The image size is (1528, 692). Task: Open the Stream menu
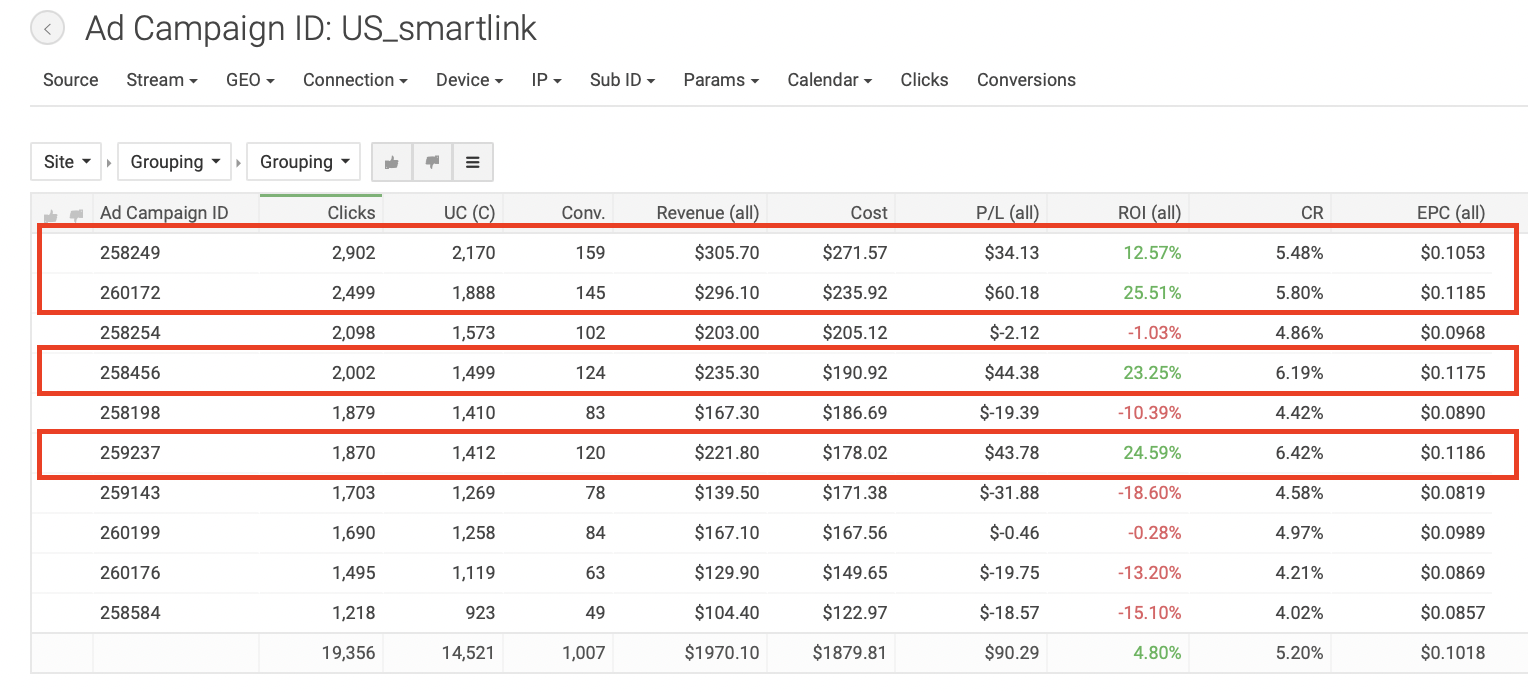coord(161,80)
